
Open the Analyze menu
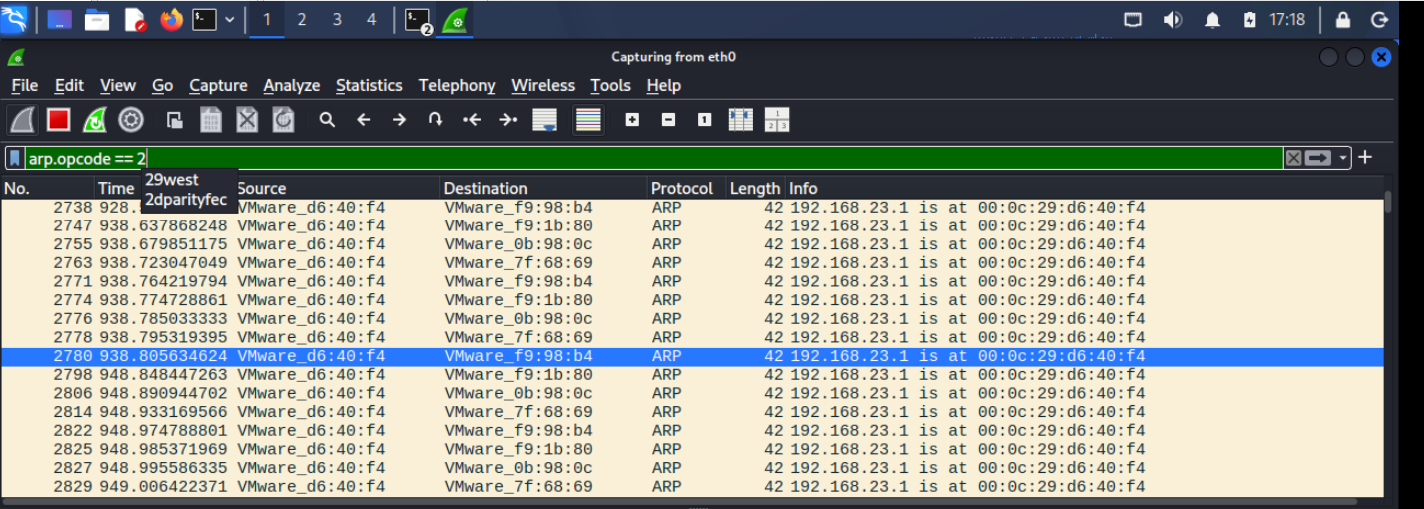[x=292, y=85]
